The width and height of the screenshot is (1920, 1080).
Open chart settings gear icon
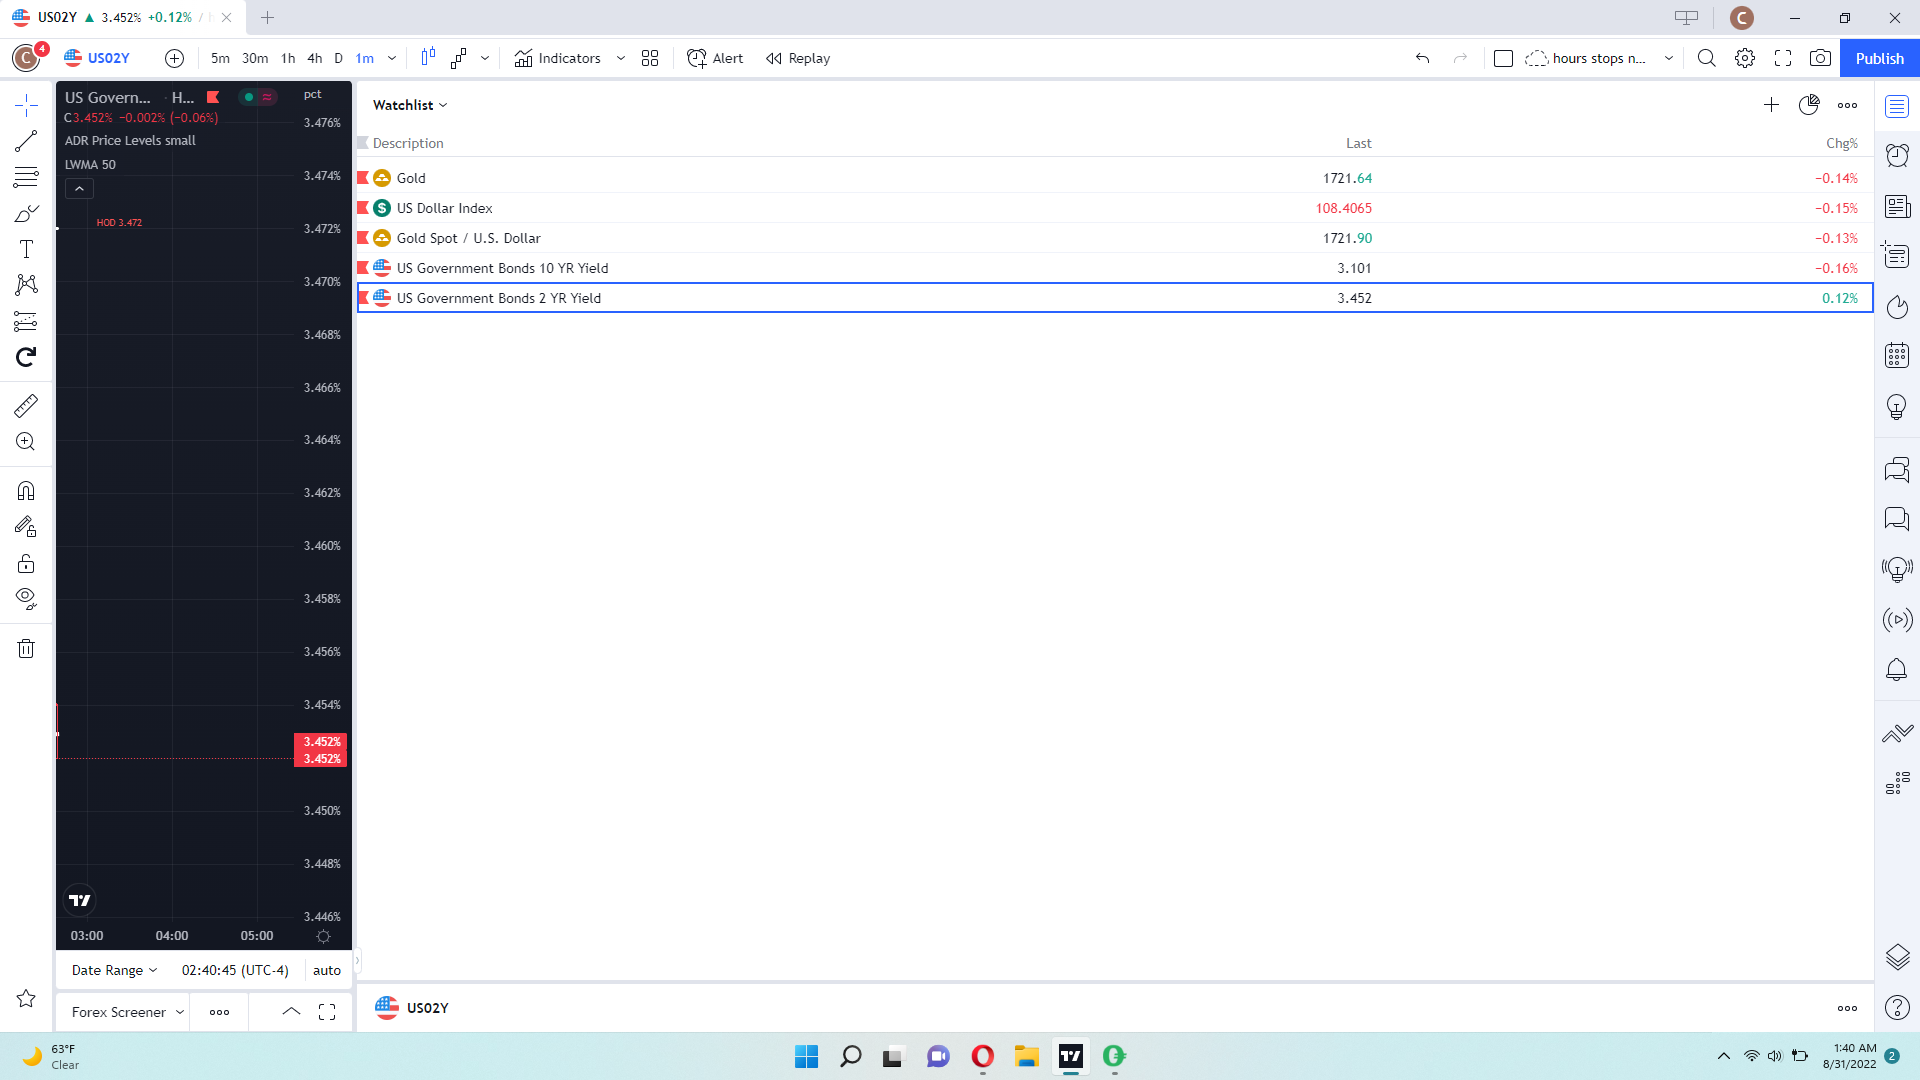[1745, 58]
